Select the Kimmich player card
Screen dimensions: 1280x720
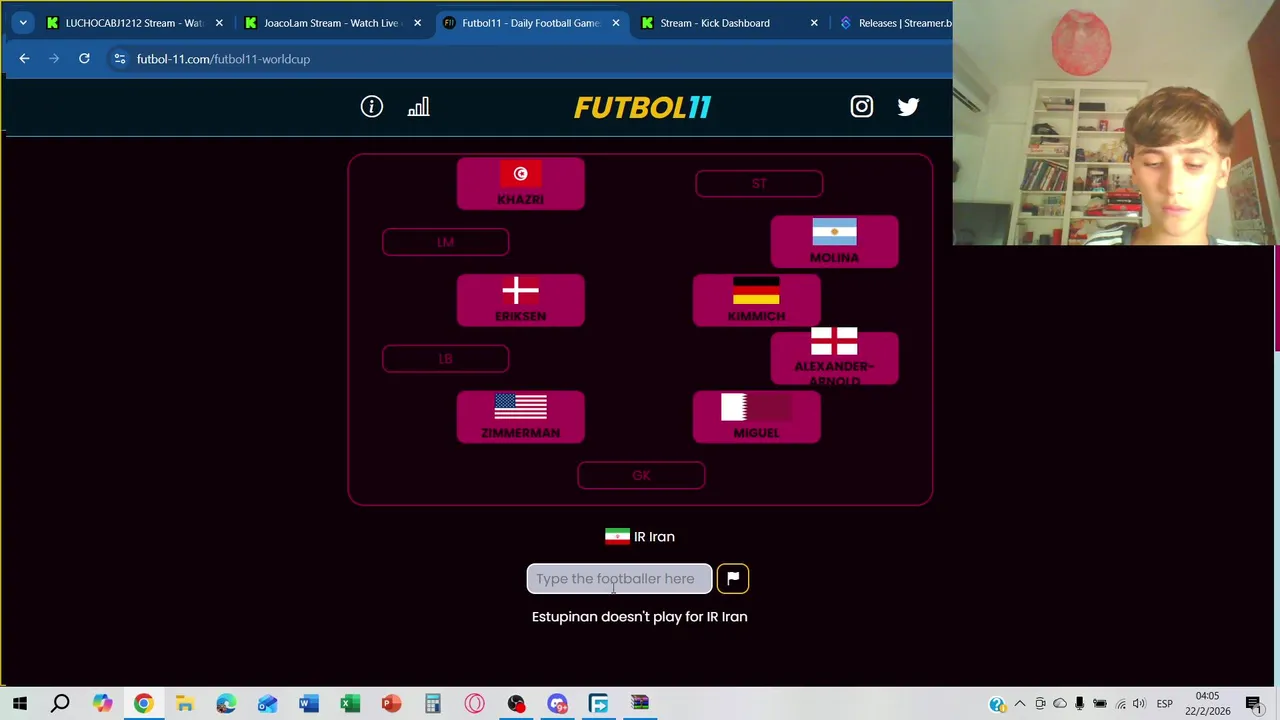(x=757, y=300)
